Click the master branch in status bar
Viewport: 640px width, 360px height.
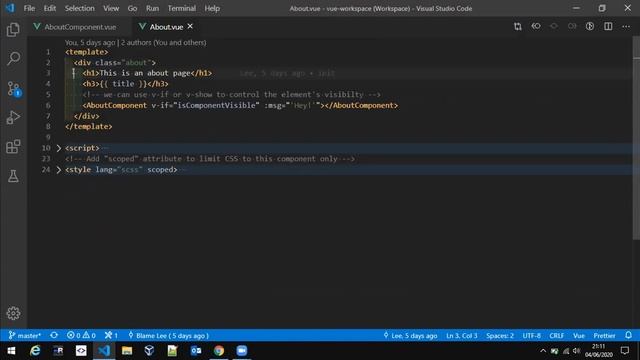(25, 336)
